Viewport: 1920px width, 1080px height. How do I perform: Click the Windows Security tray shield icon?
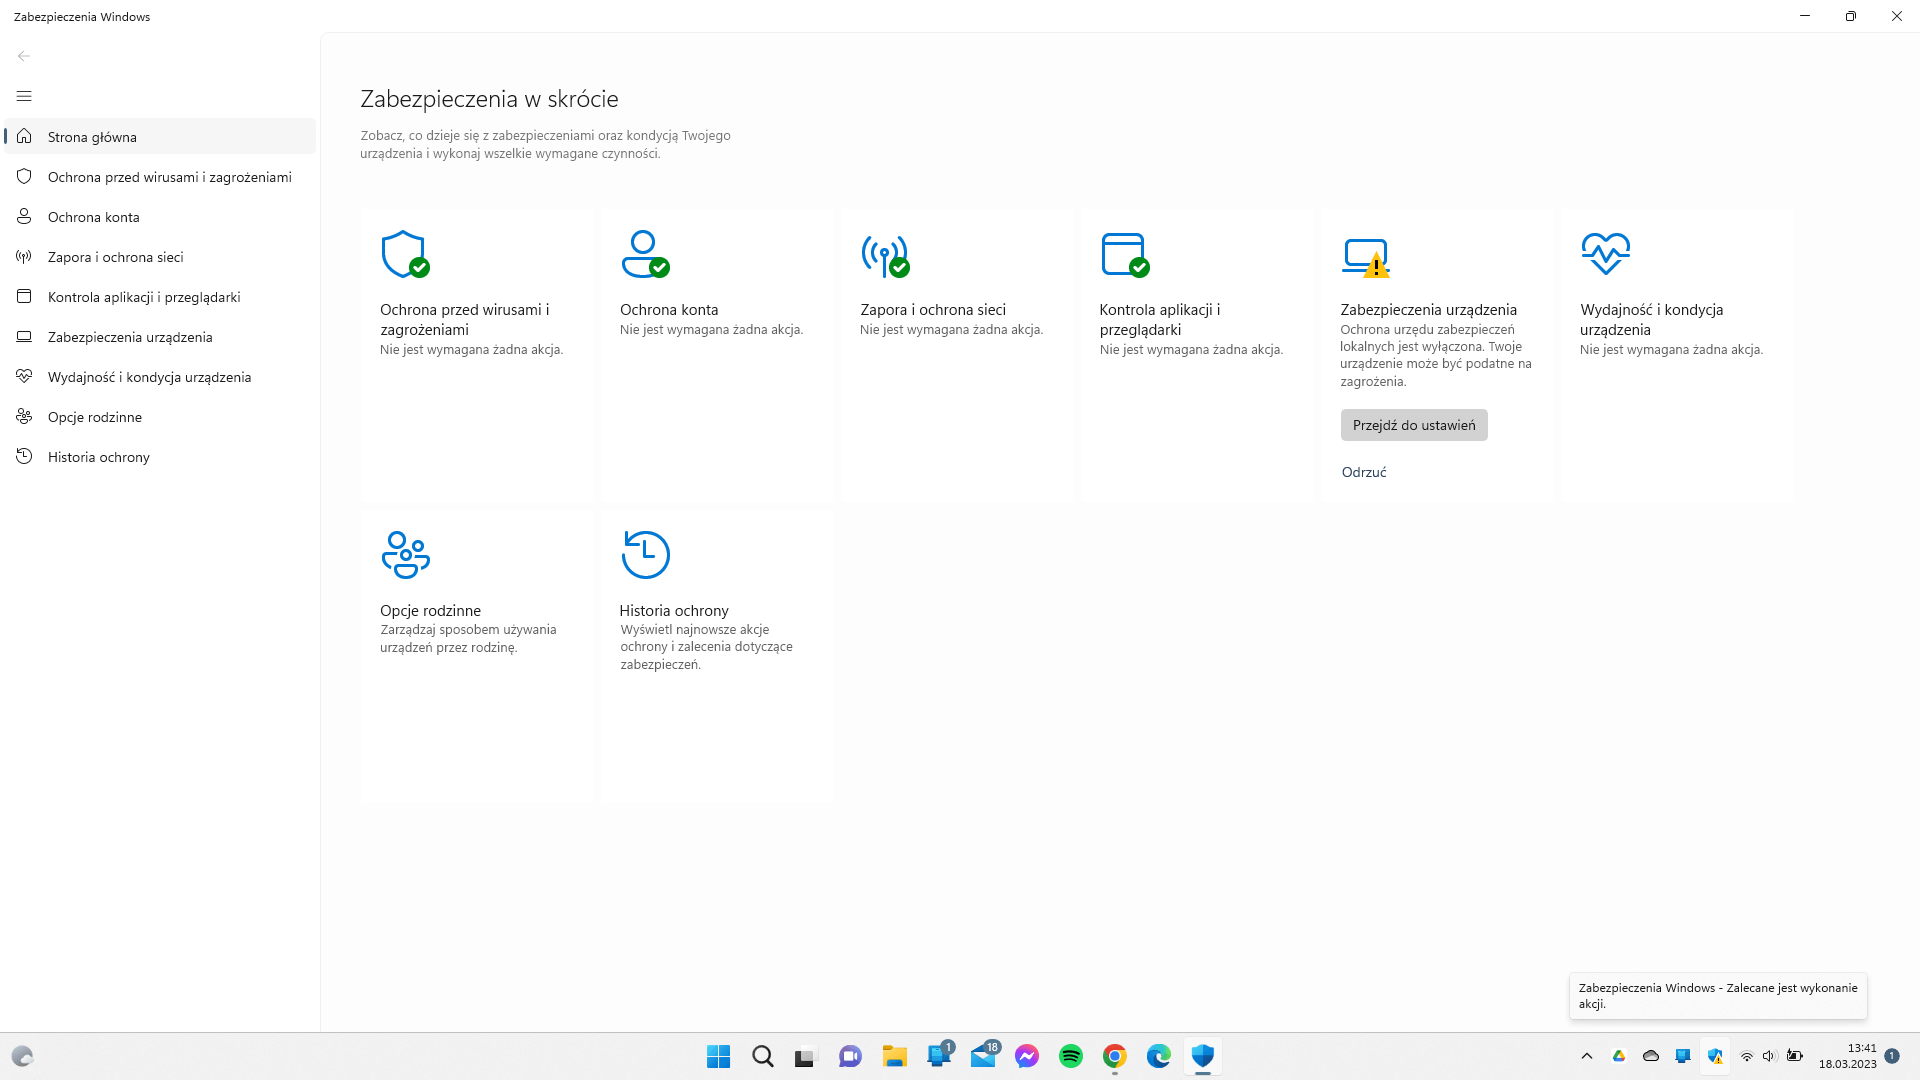point(1714,1056)
